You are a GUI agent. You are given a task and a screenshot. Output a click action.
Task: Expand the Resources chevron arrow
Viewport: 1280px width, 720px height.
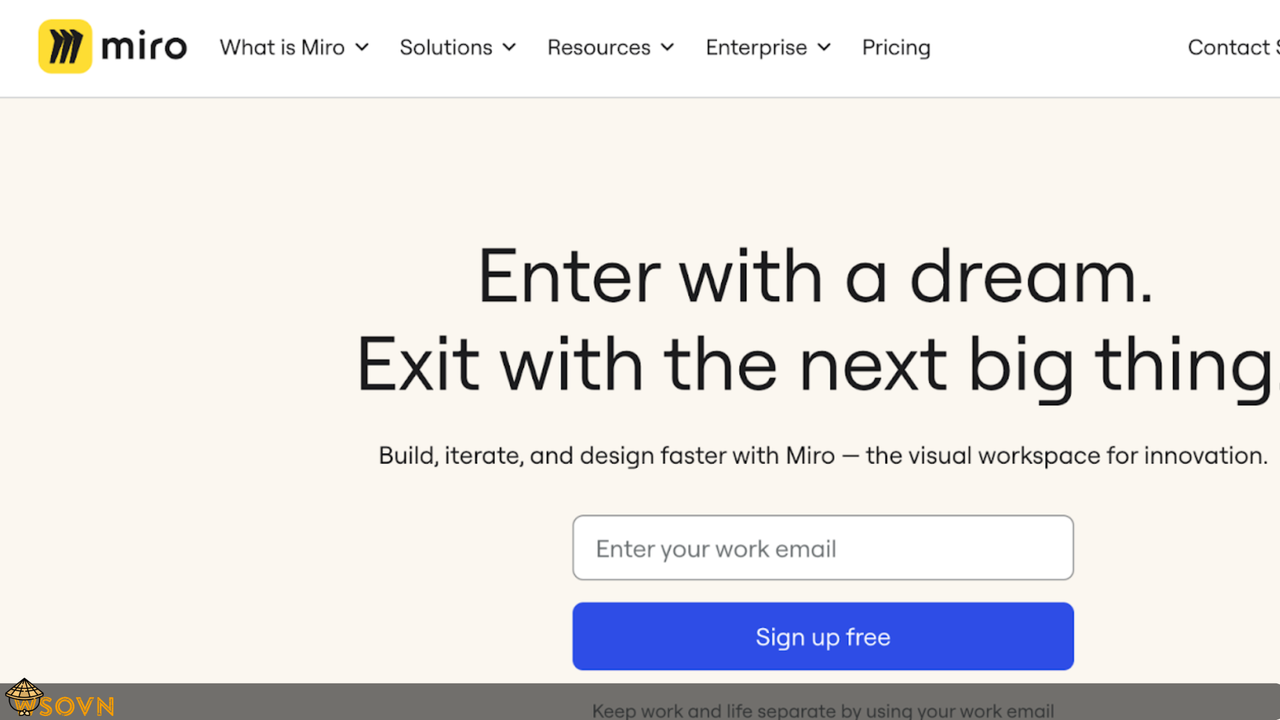(667, 47)
